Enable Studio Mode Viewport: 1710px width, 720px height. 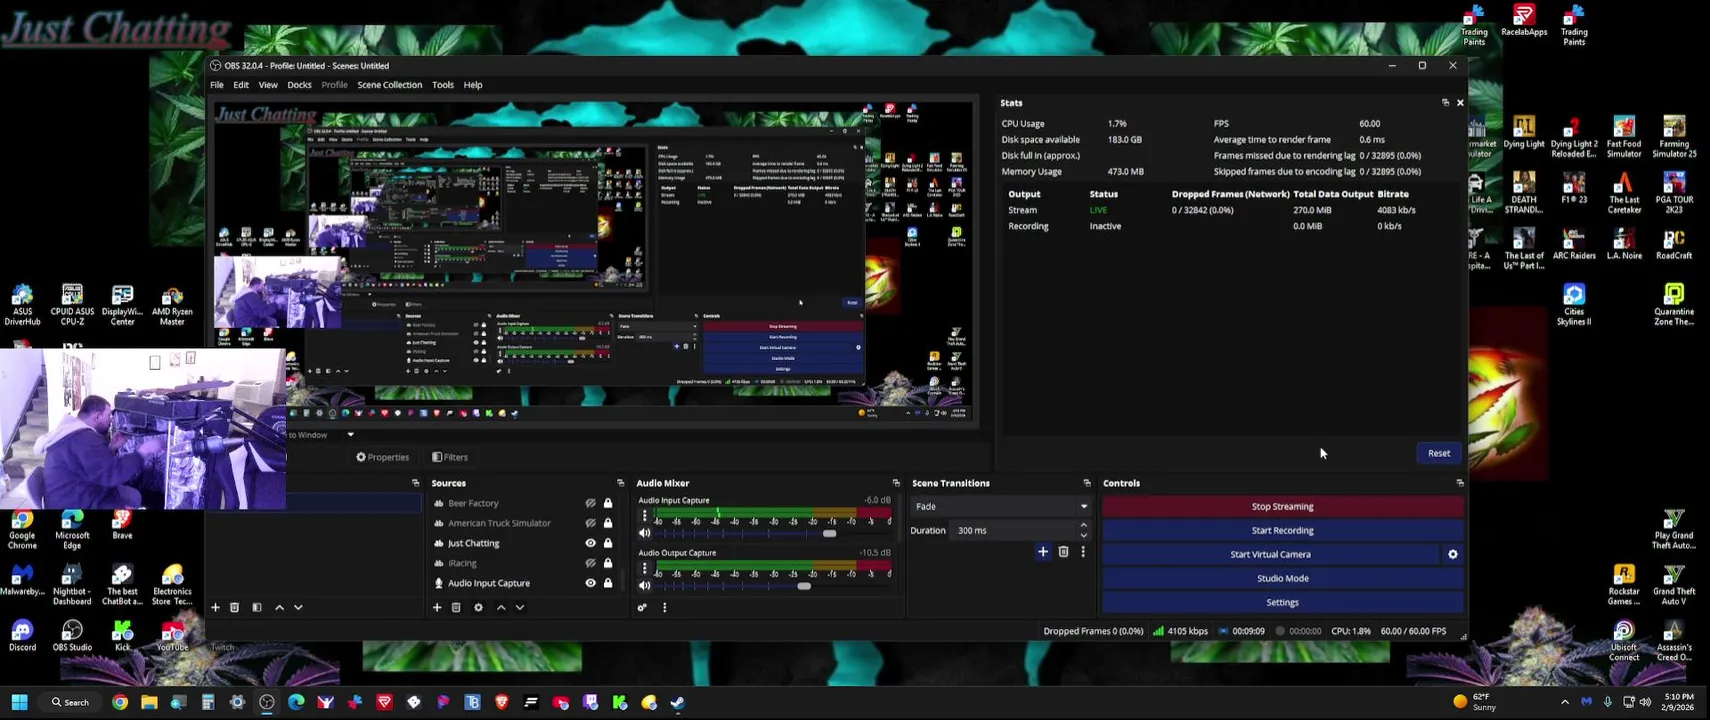pyautogui.click(x=1283, y=578)
